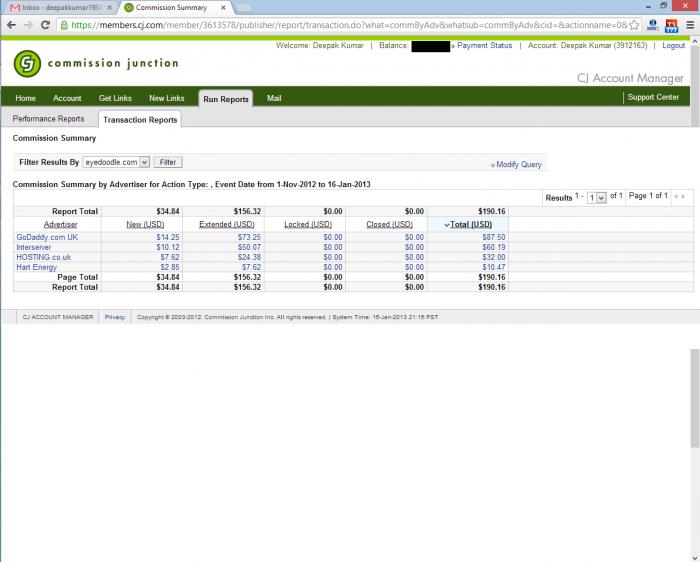The height and width of the screenshot is (562, 700).
Task: Open Hart Energy advertiser link
Action: 37,267
